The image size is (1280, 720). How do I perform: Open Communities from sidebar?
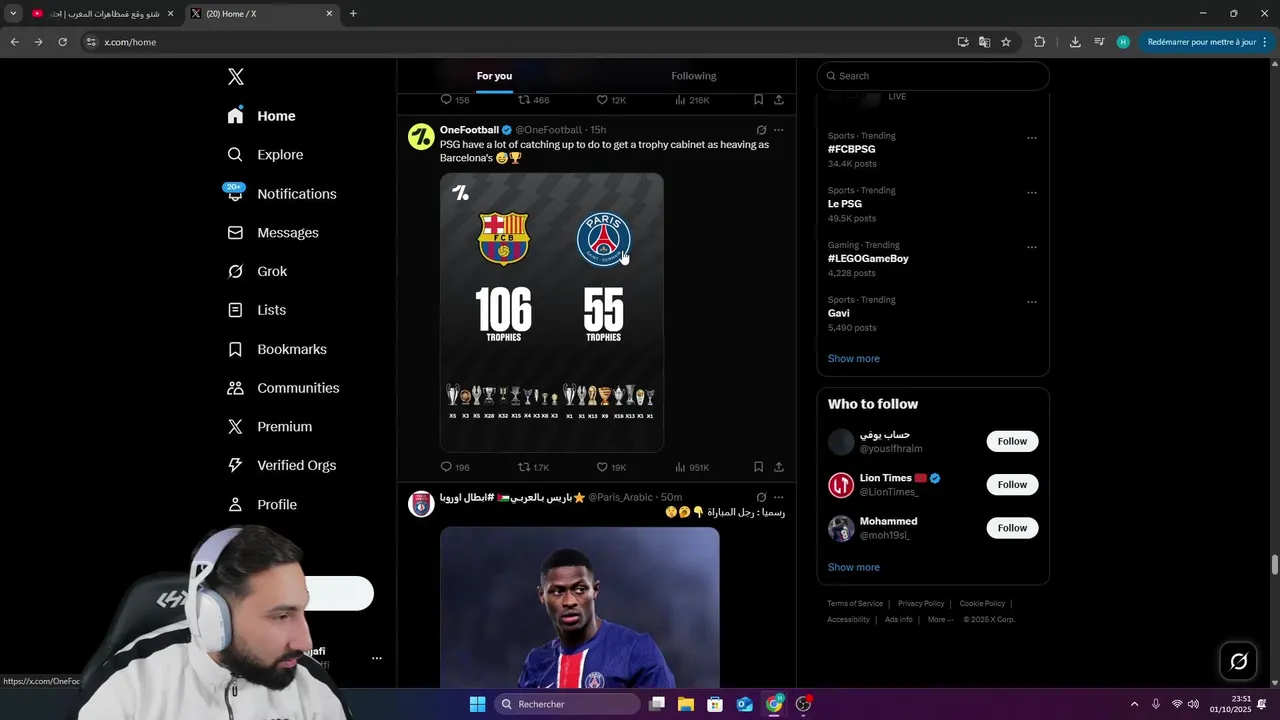283,388
